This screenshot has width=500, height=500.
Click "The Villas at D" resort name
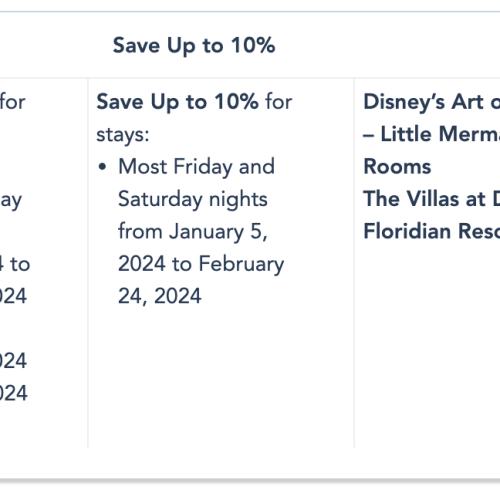pos(432,199)
